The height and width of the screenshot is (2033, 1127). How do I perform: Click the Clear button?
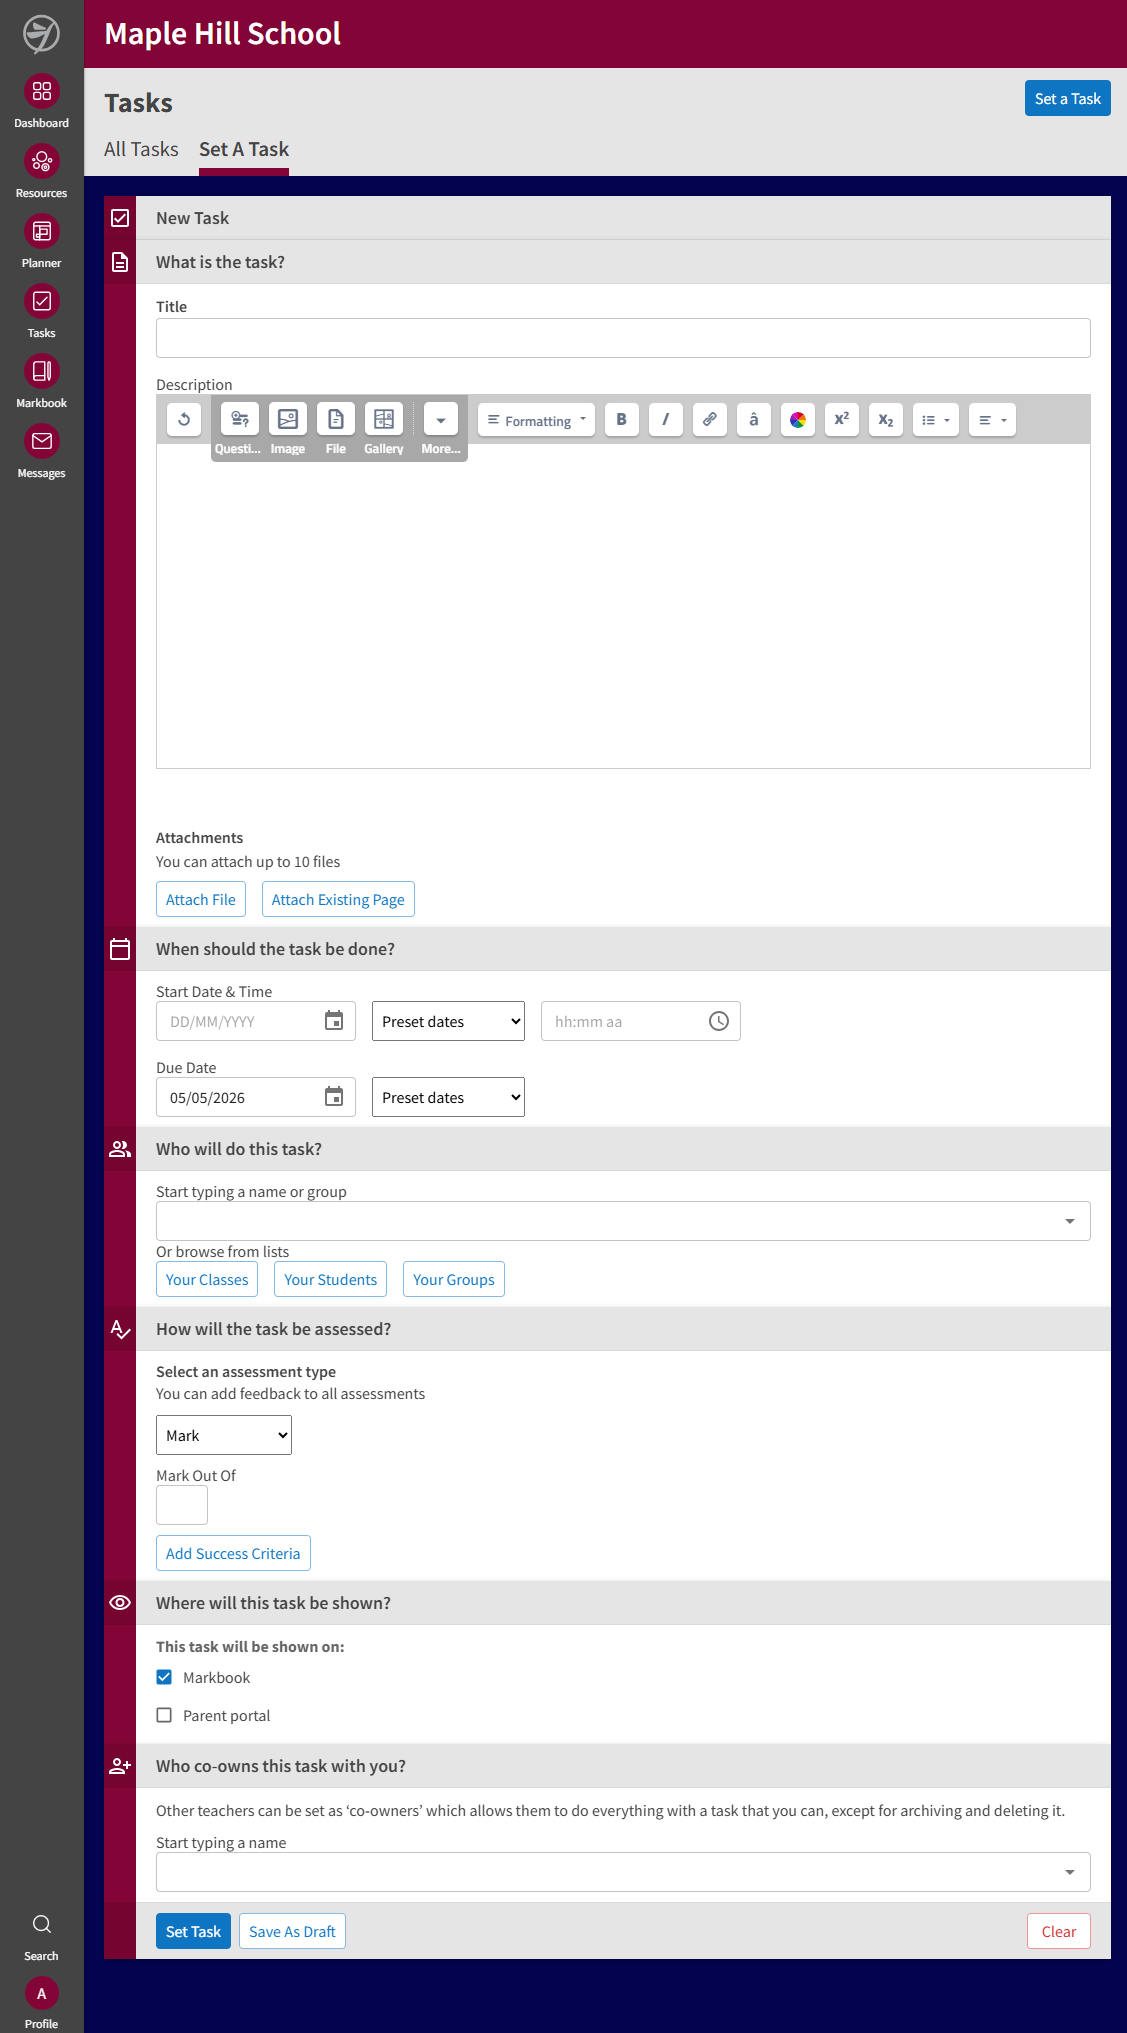(1059, 1931)
